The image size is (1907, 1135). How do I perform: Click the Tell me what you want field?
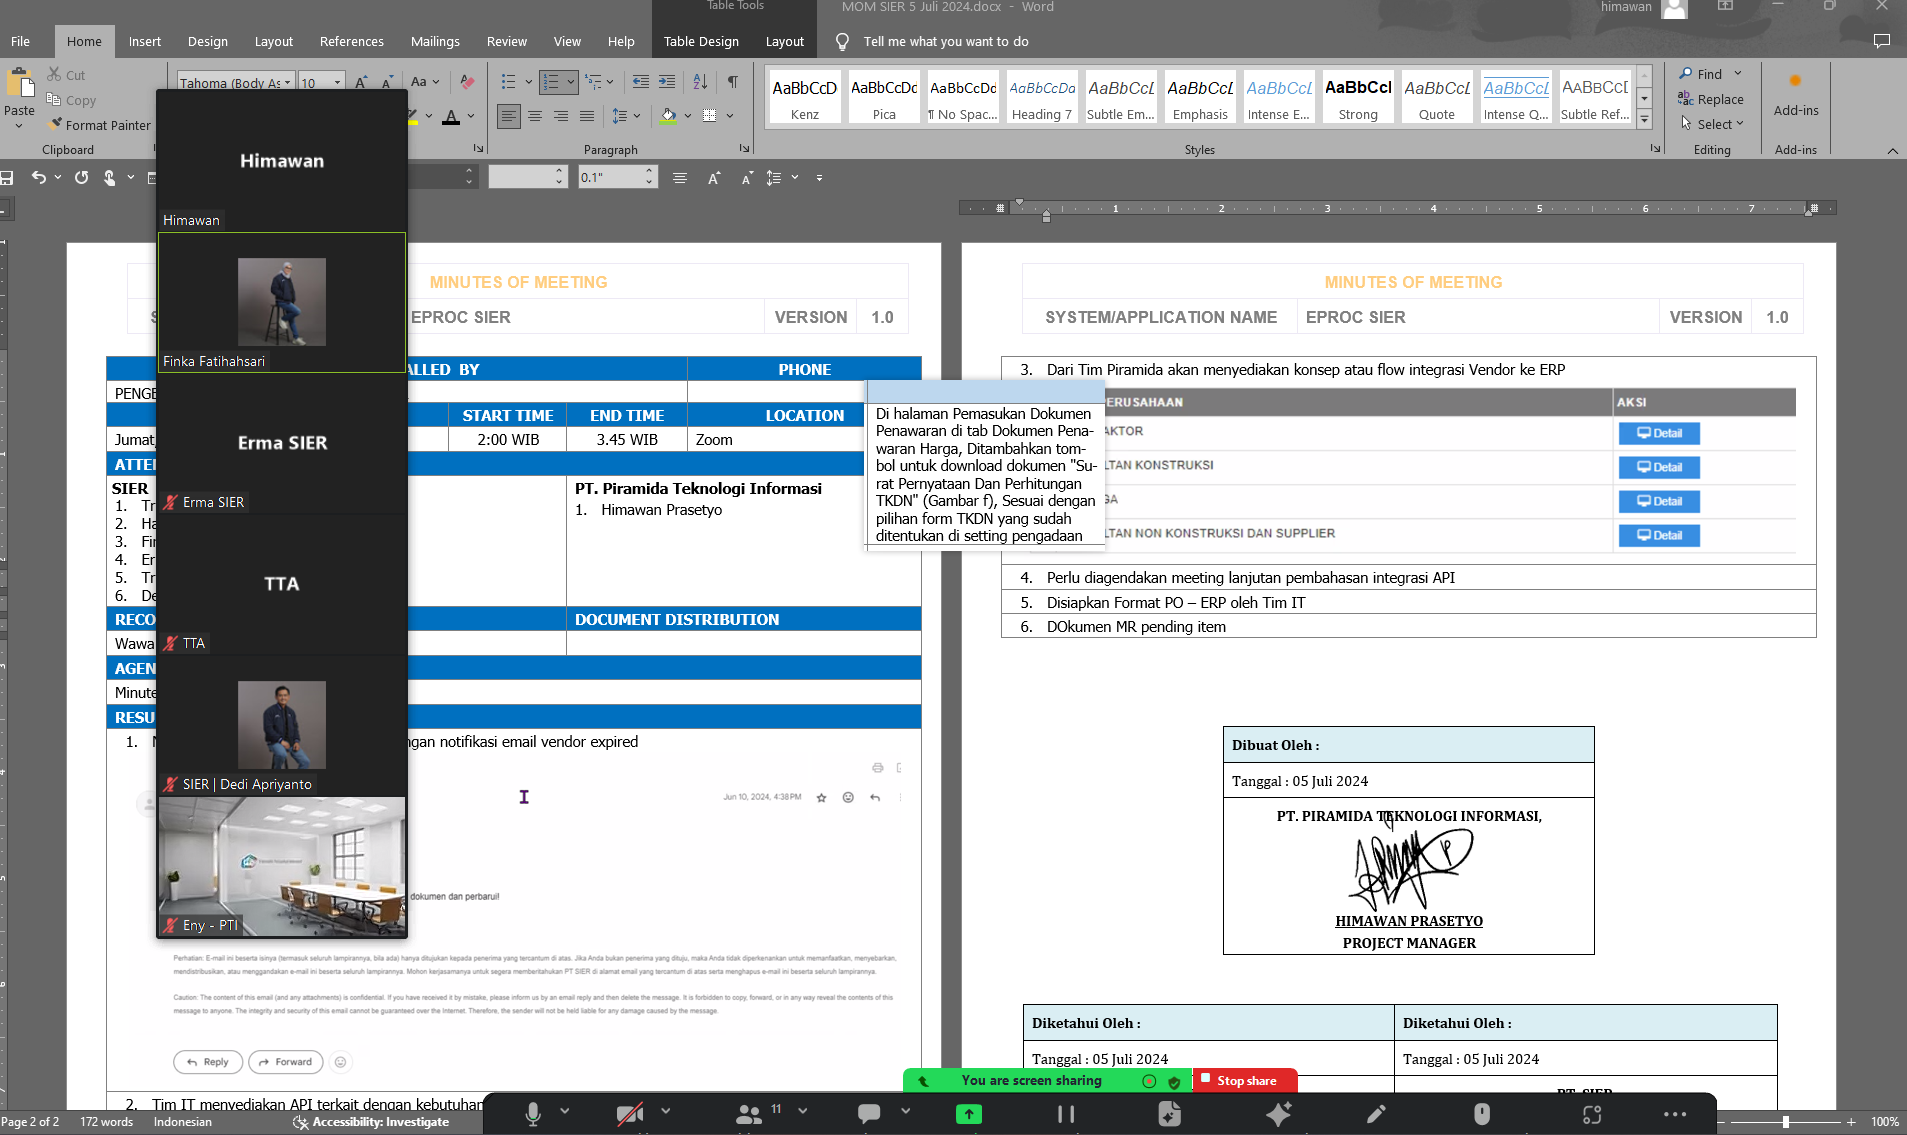[945, 41]
